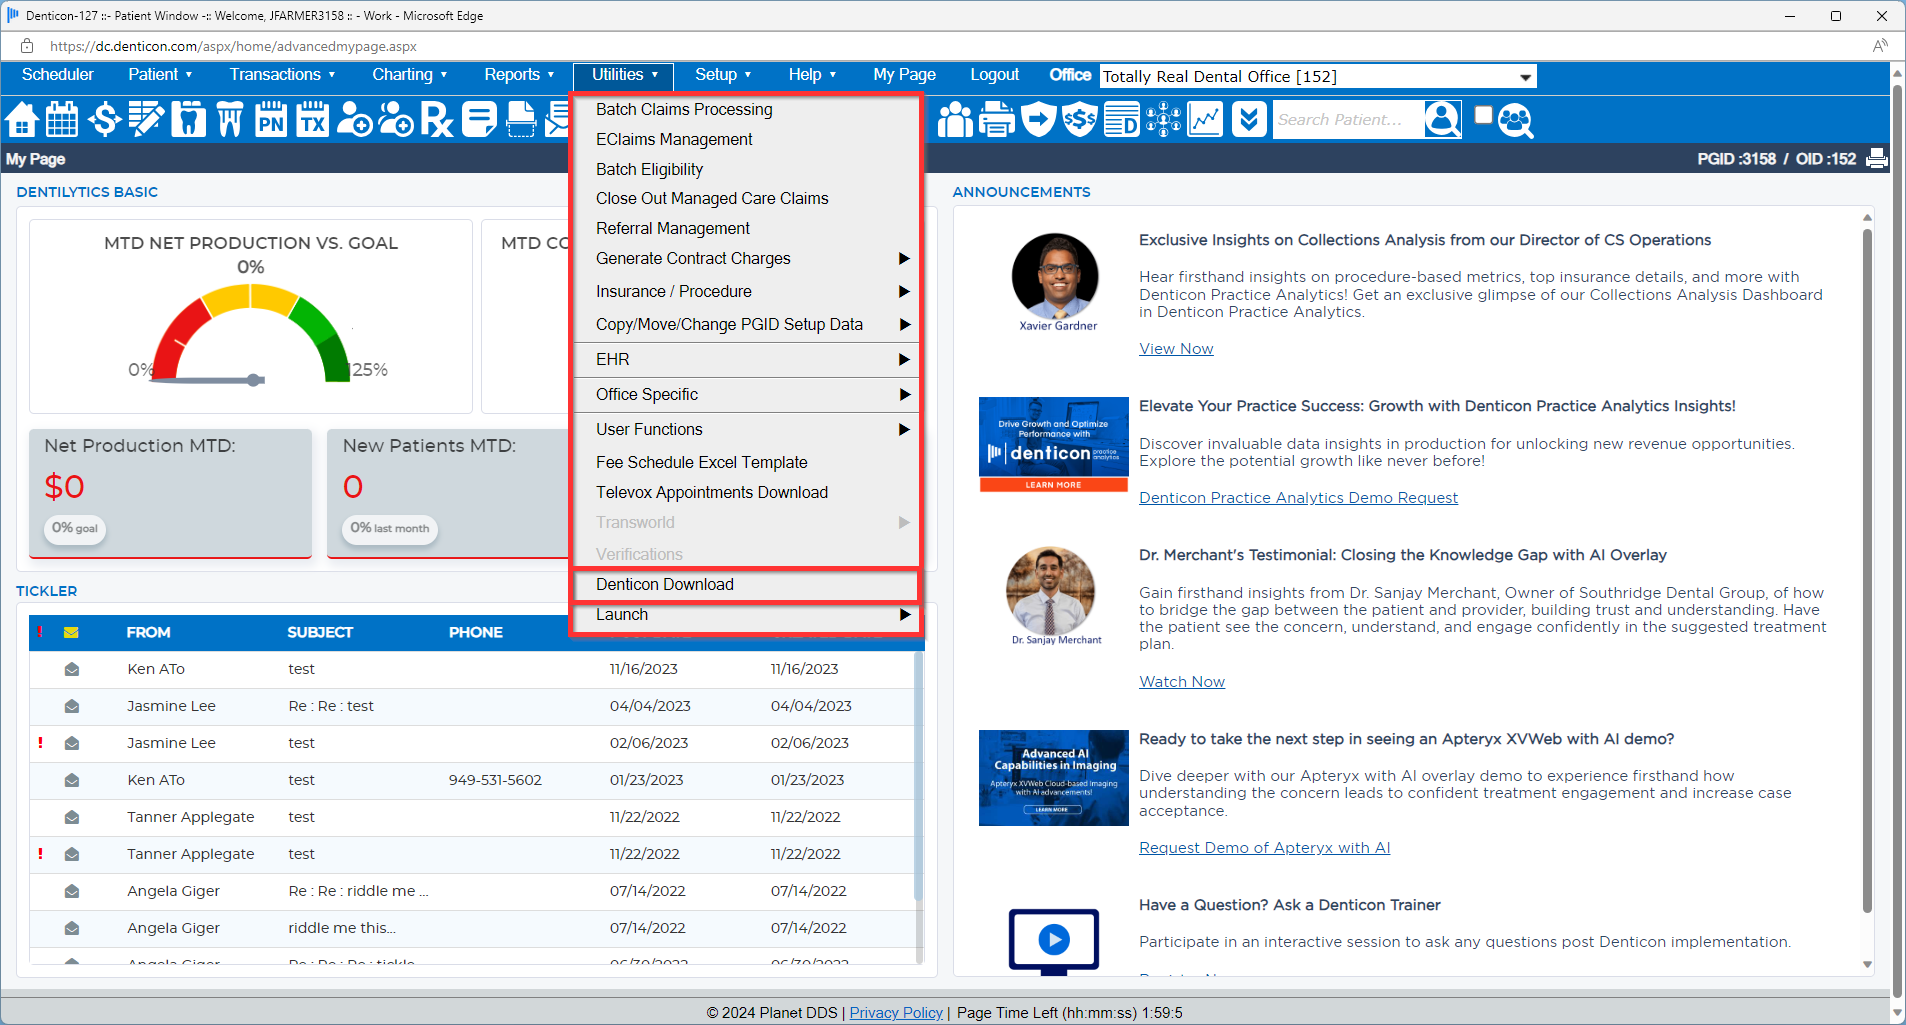Click the announcements panel scrollbar

tap(1866, 570)
